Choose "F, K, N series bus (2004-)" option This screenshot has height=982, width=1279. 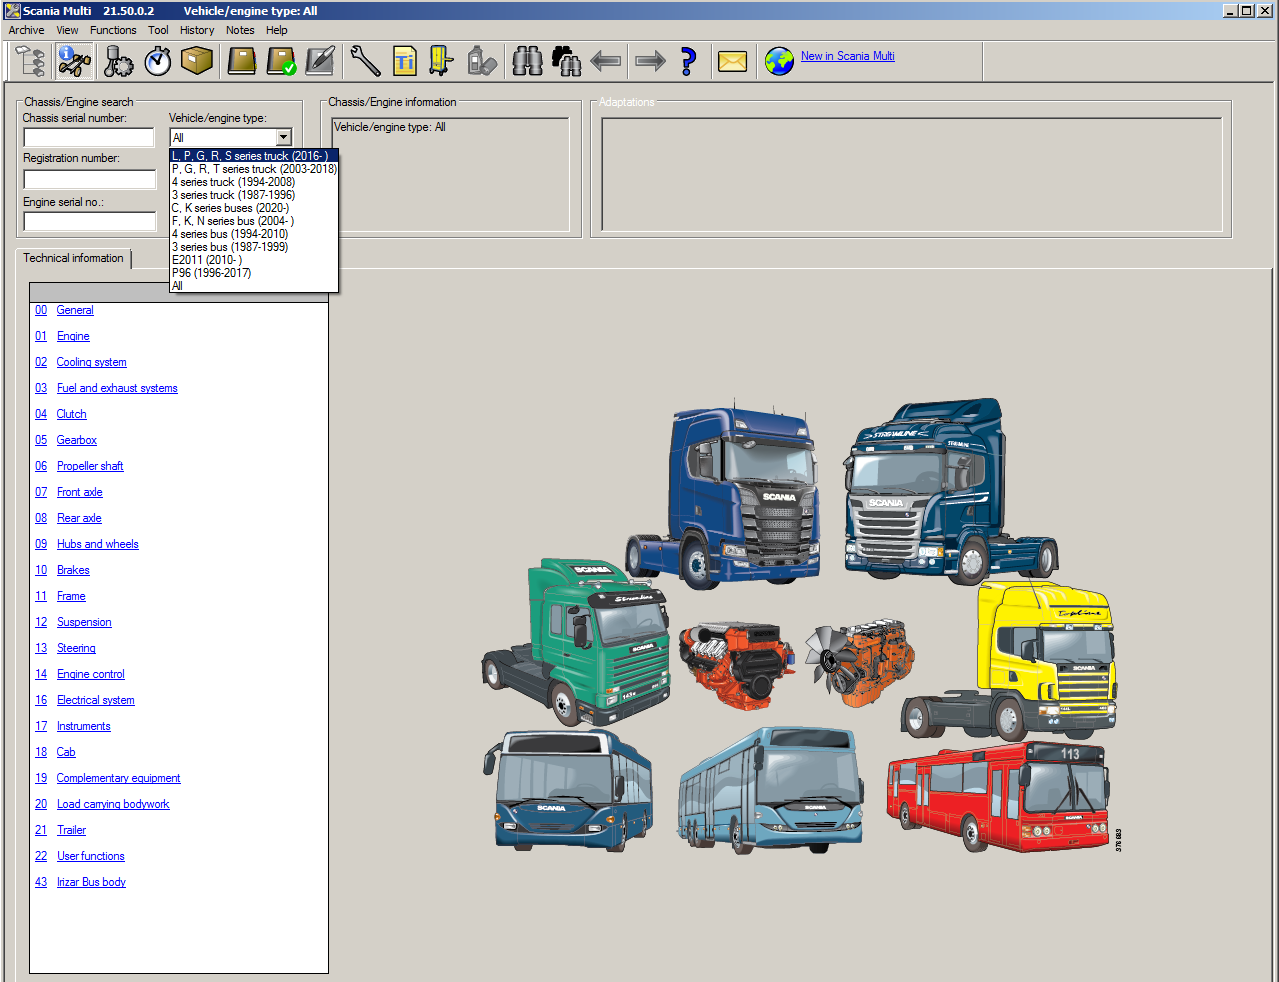pyautogui.click(x=233, y=221)
